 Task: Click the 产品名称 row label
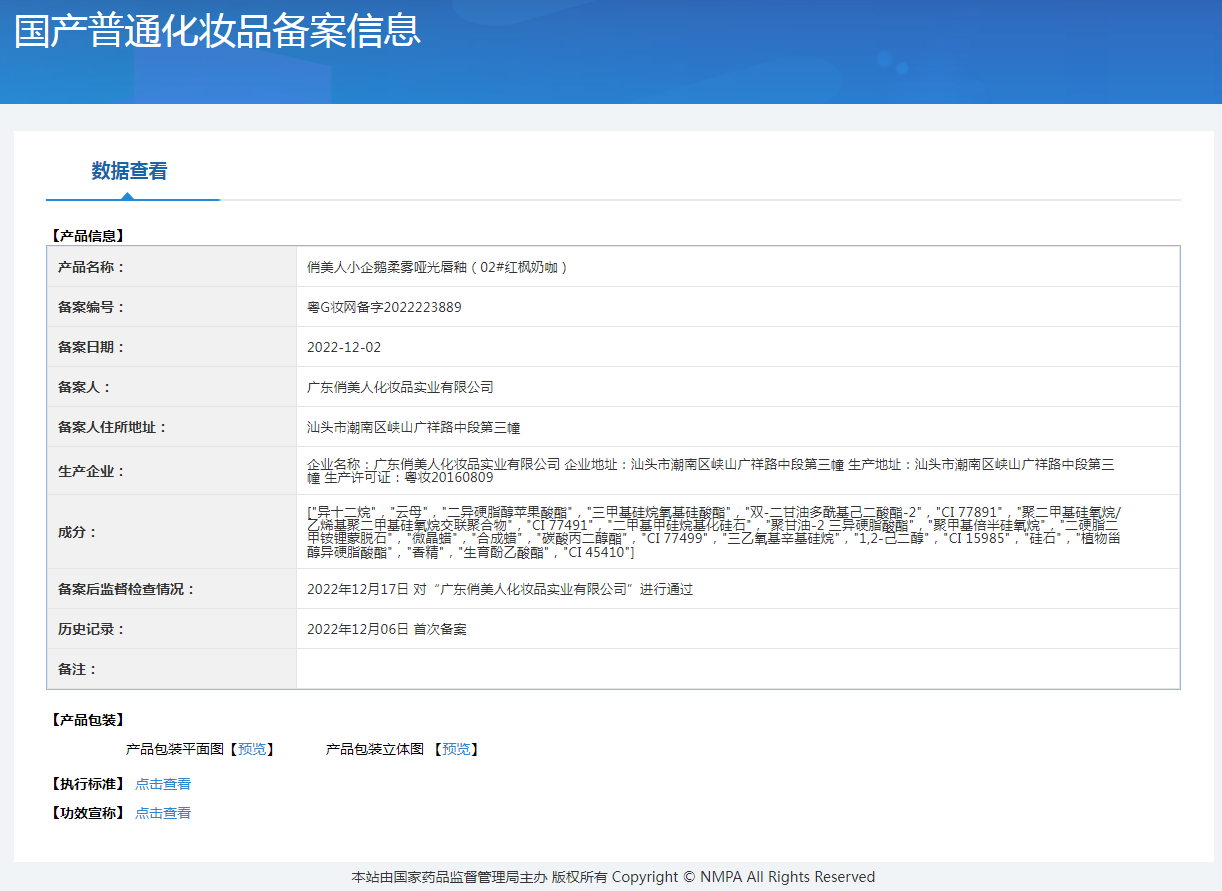pyautogui.click(x=91, y=267)
